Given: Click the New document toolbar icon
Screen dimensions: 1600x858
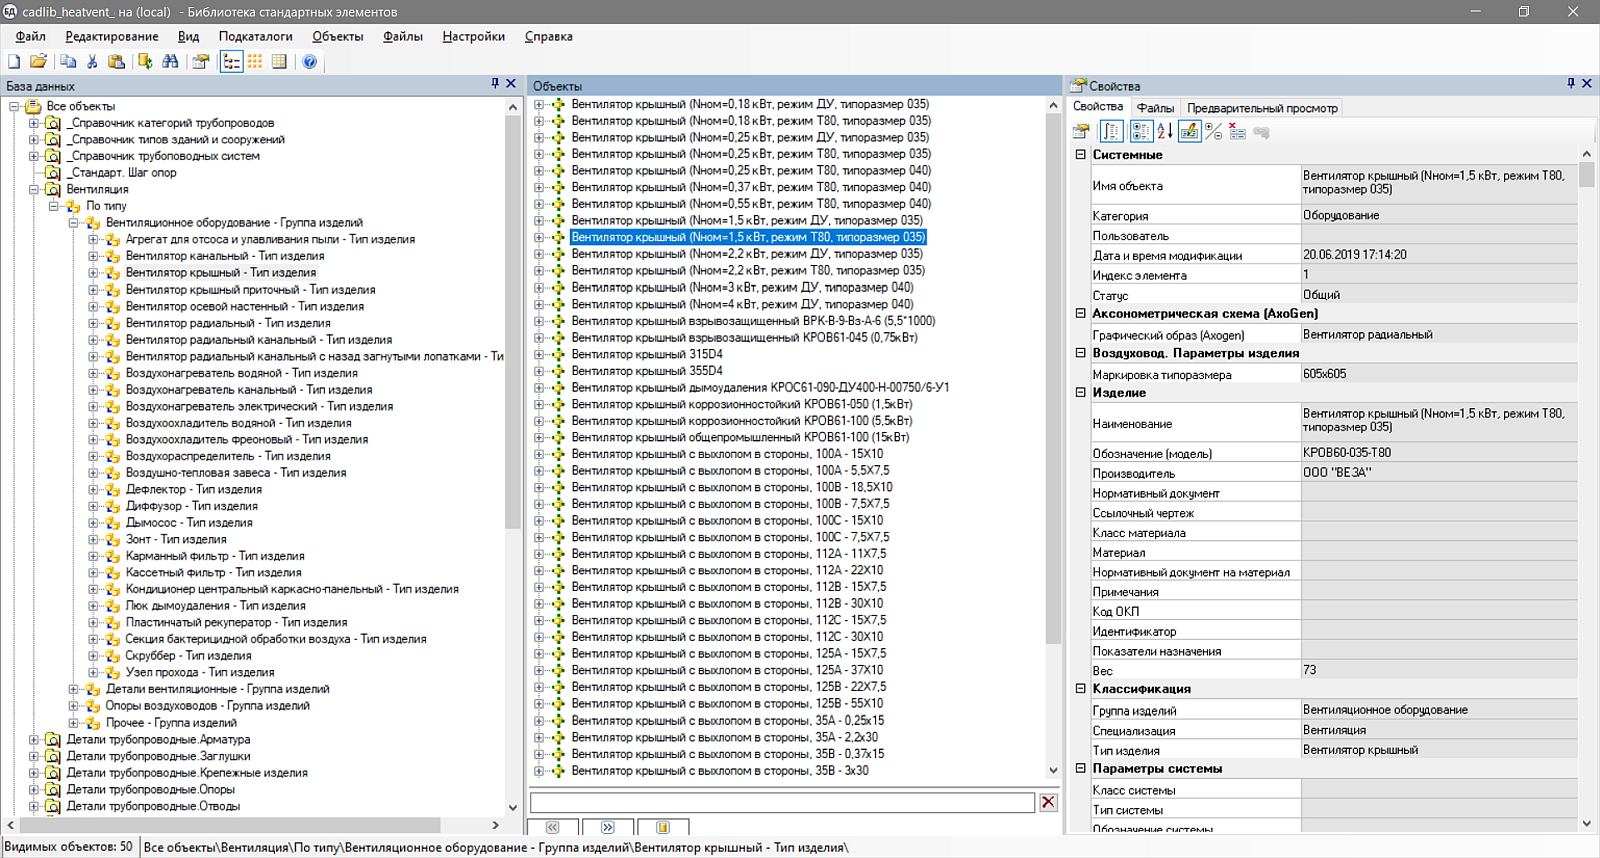Looking at the screenshot, I should pyautogui.click(x=15, y=62).
